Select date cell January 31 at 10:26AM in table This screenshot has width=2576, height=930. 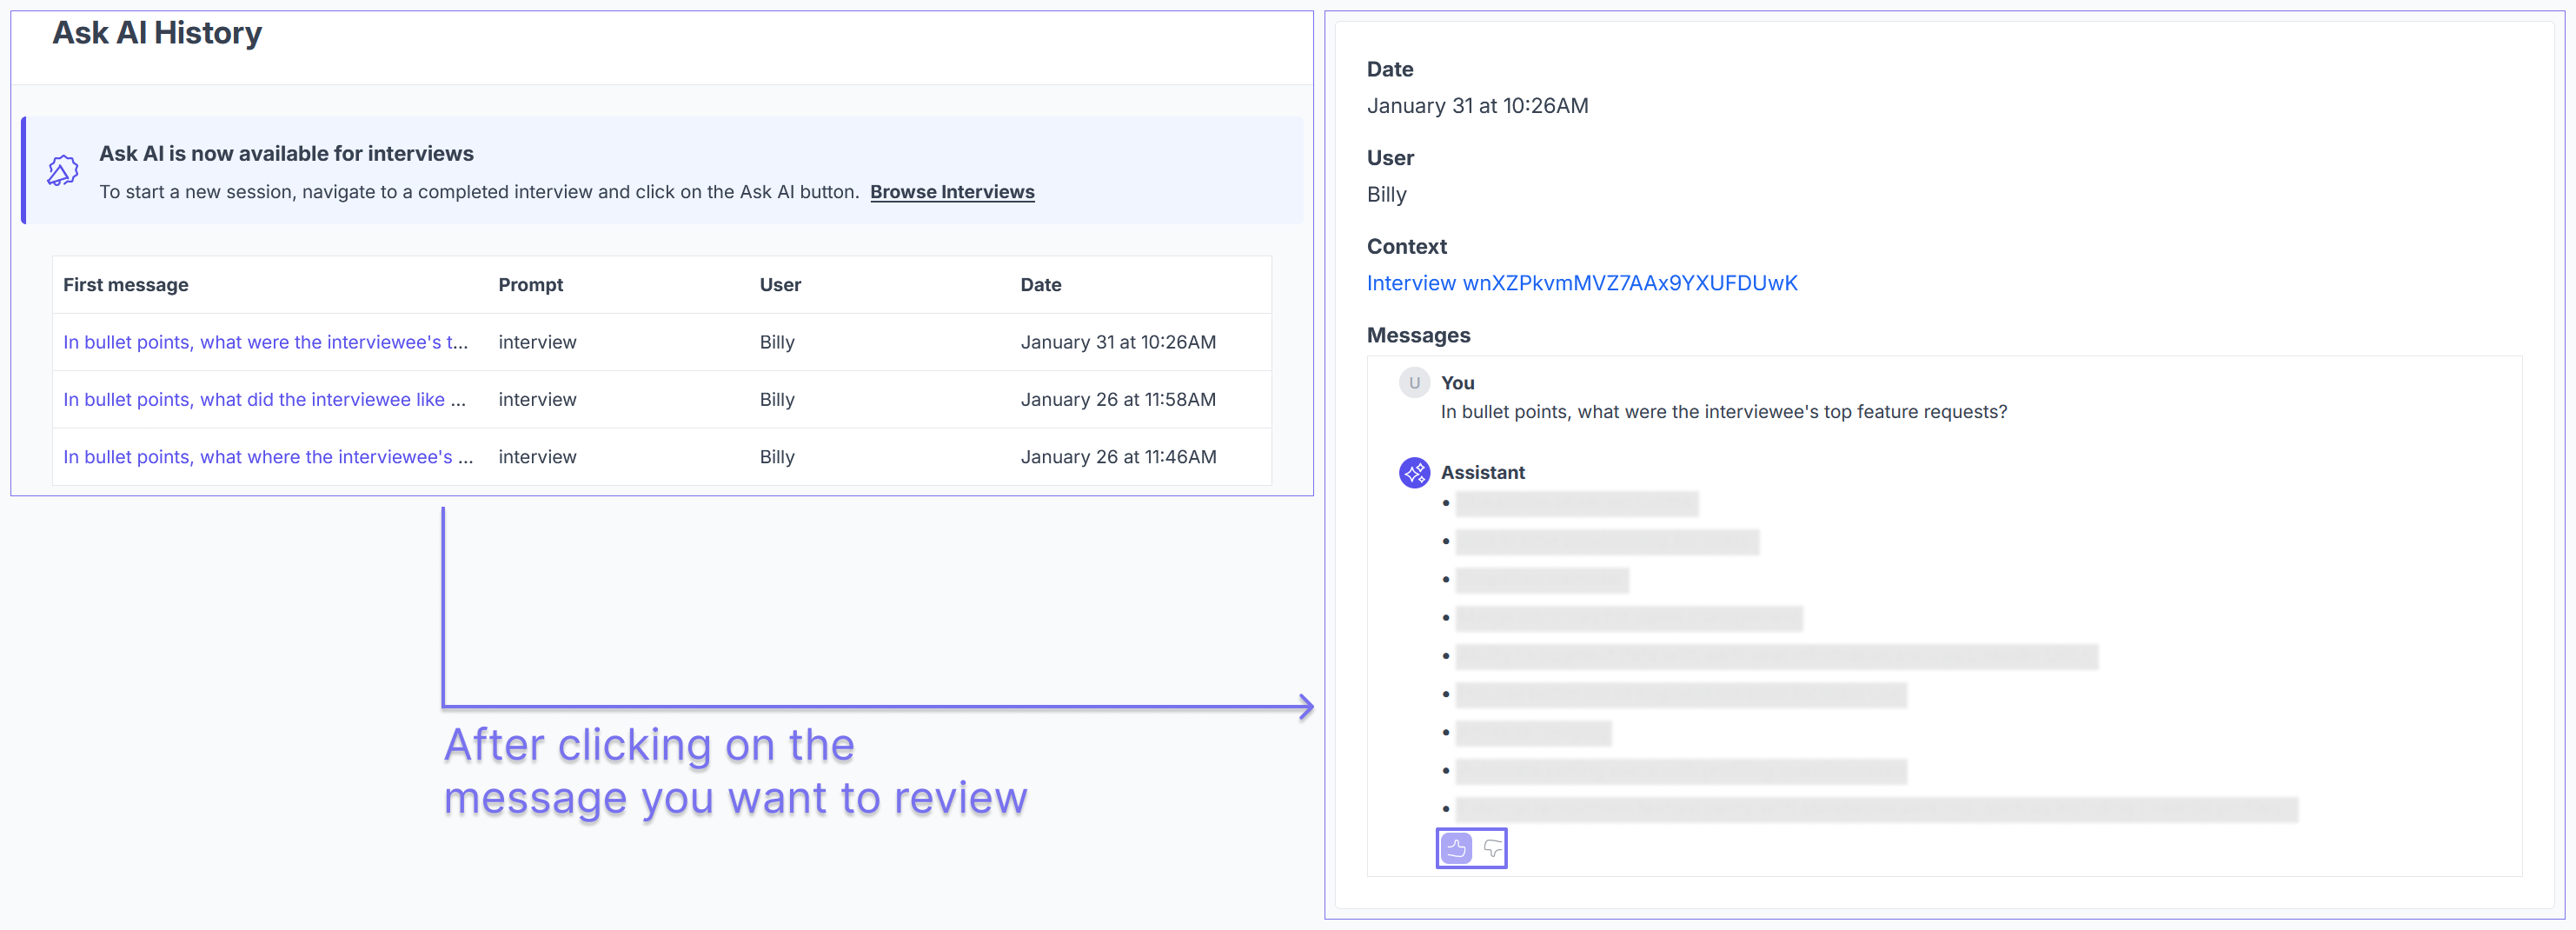(1118, 342)
